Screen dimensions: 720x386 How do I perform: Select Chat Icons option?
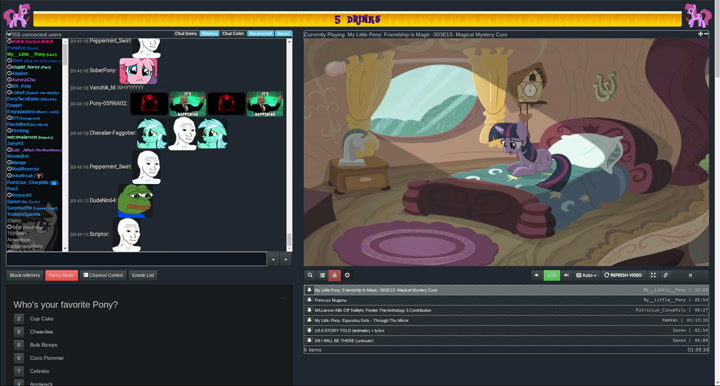pyautogui.click(x=186, y=34)
